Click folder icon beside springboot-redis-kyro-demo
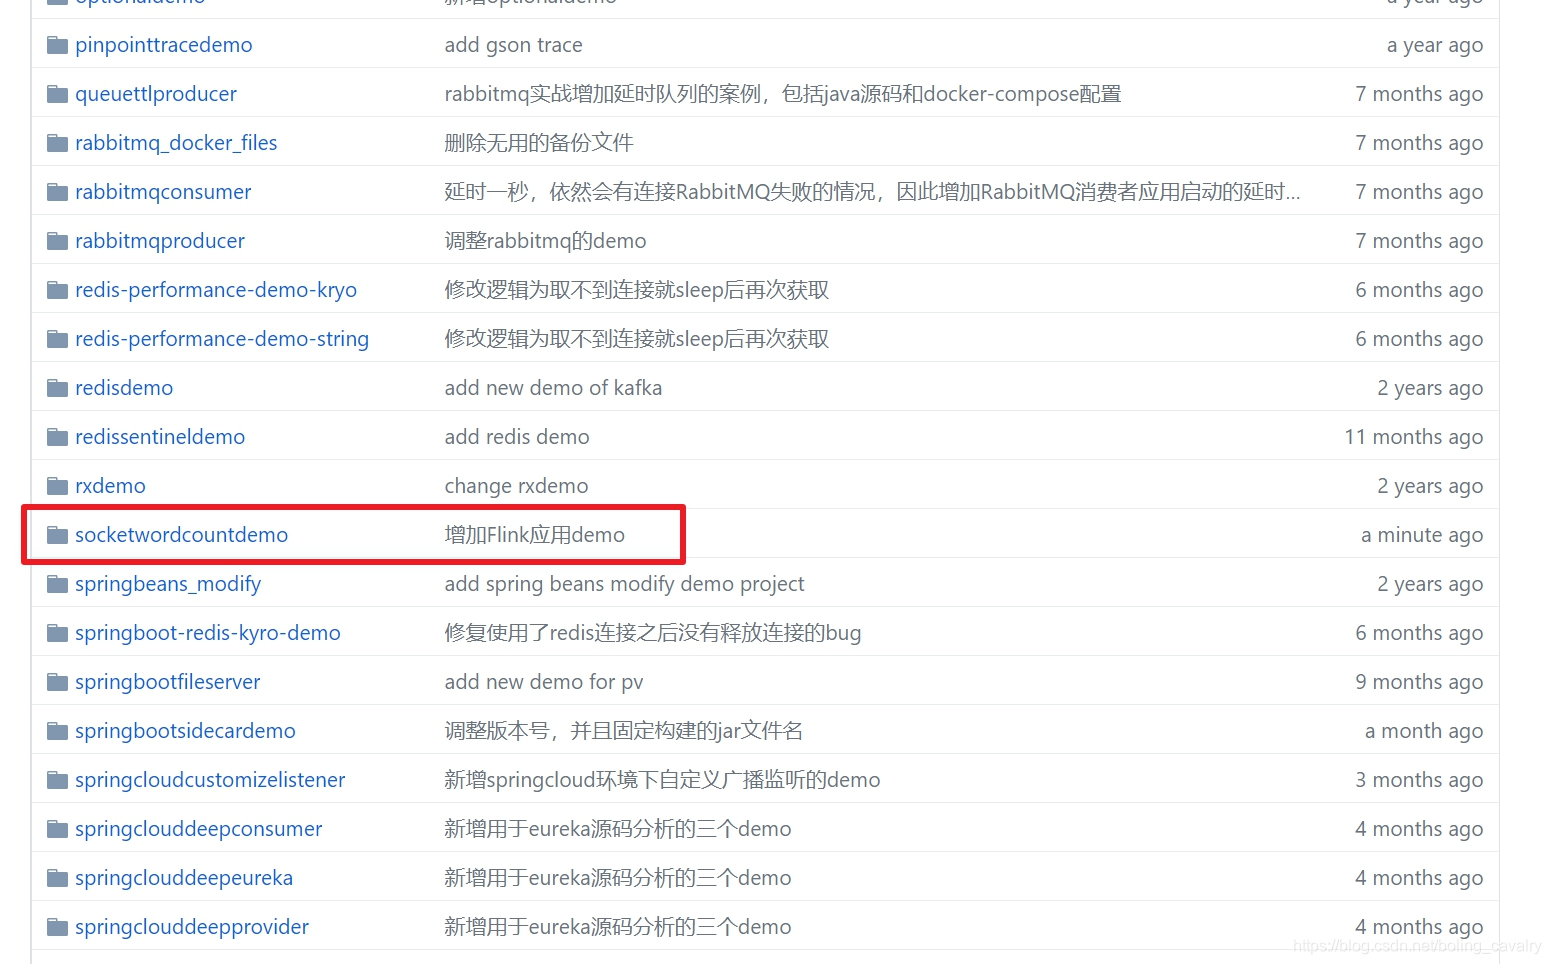 pyautogui.click(x=57, y=633)
